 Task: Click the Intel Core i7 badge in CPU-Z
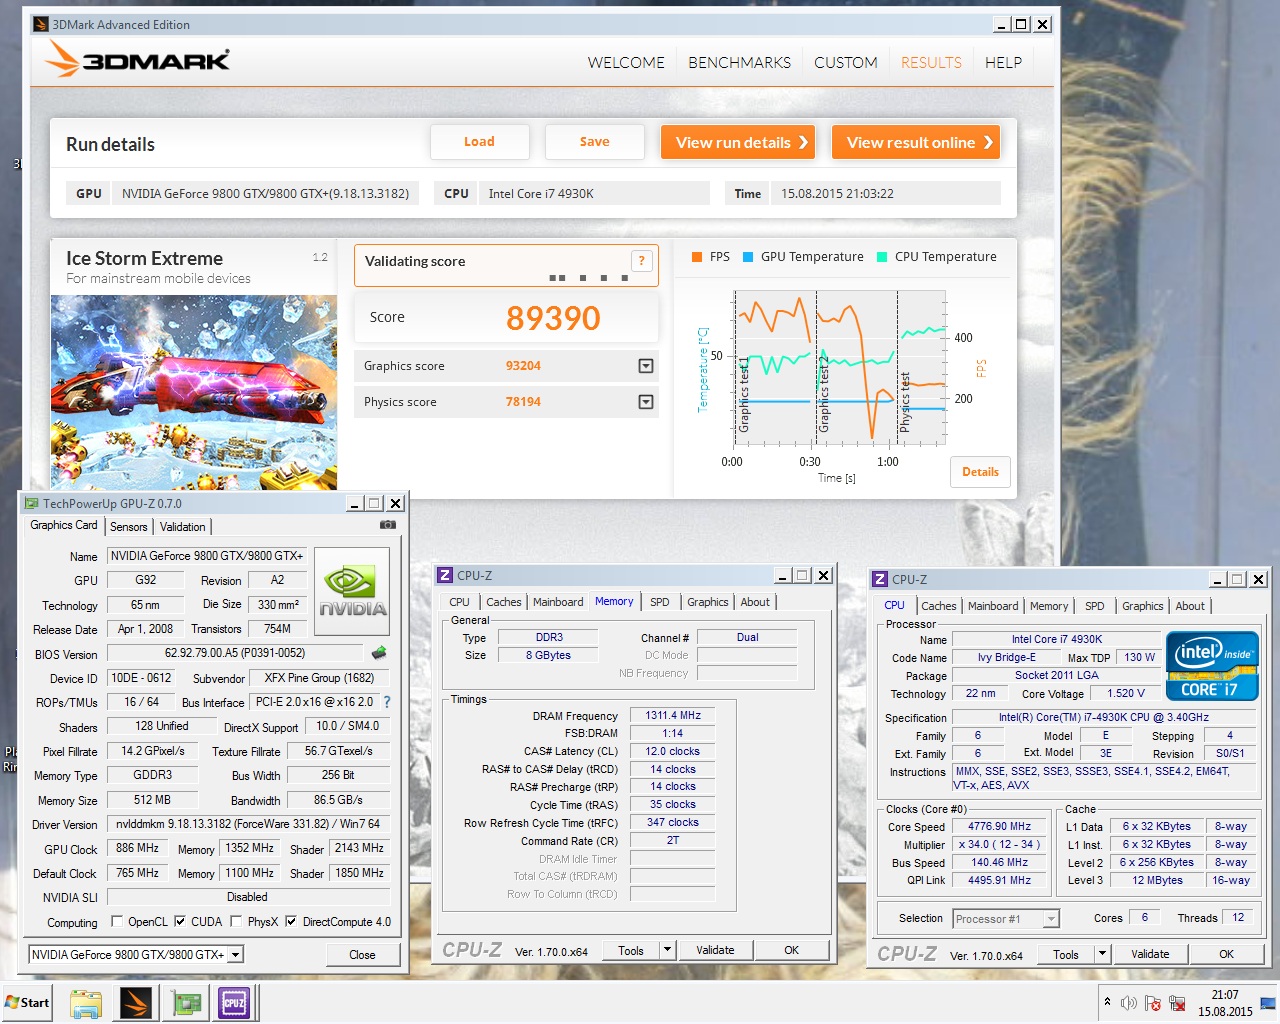coord(1212,665)
